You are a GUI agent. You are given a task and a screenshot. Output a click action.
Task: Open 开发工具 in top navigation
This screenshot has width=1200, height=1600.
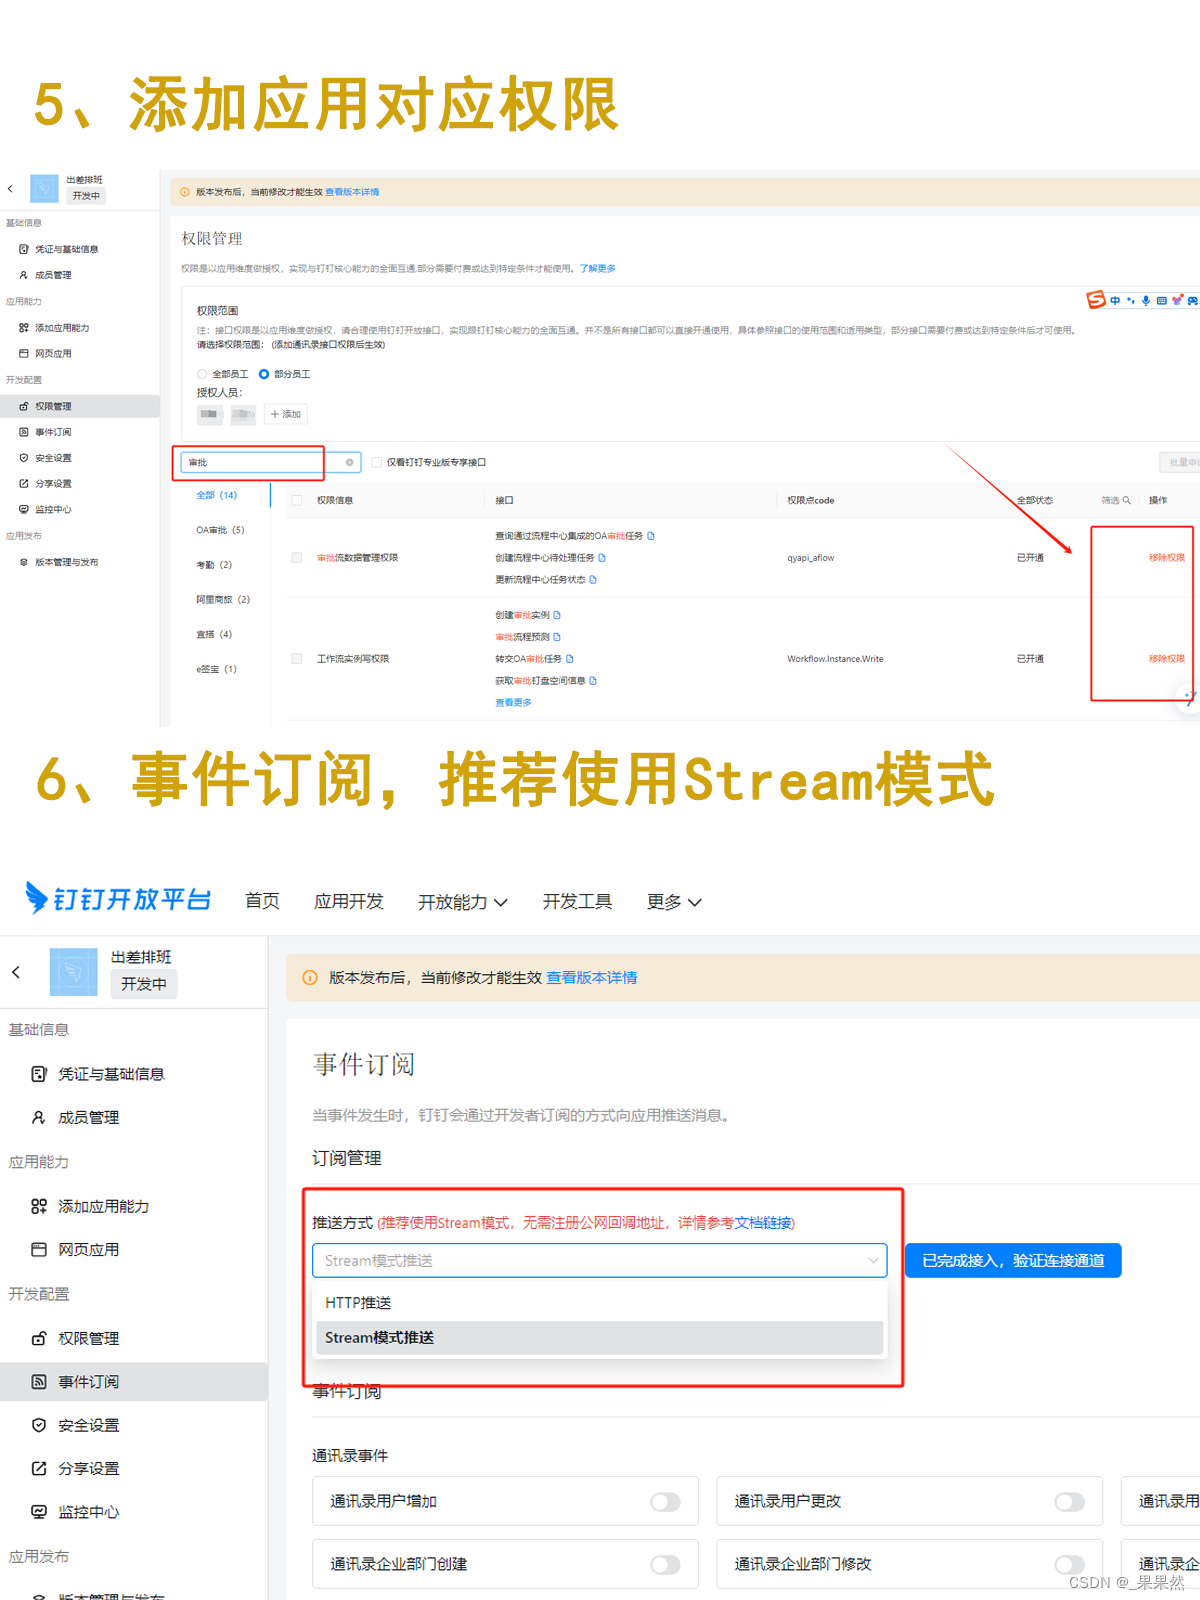pyautogui.click(x=577, y=902)
